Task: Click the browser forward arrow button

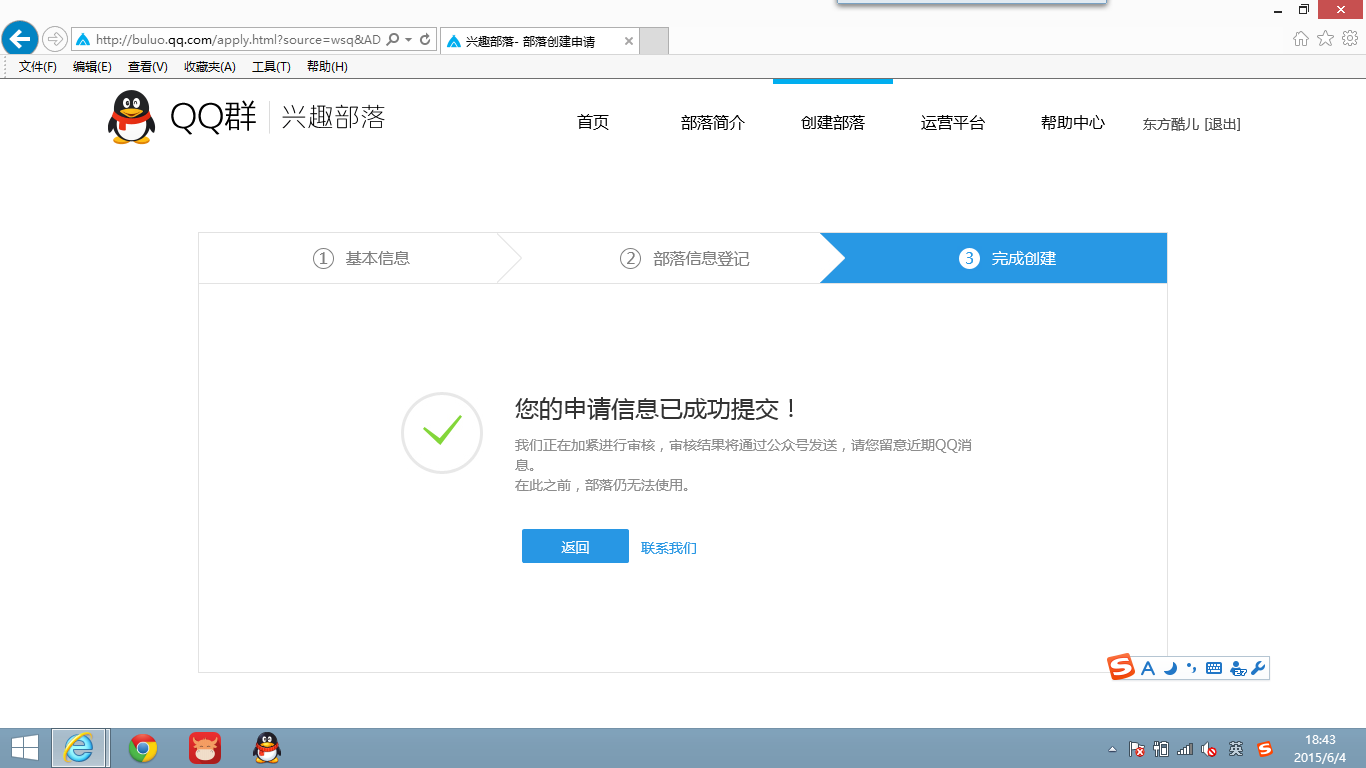Action: point(55,40)
